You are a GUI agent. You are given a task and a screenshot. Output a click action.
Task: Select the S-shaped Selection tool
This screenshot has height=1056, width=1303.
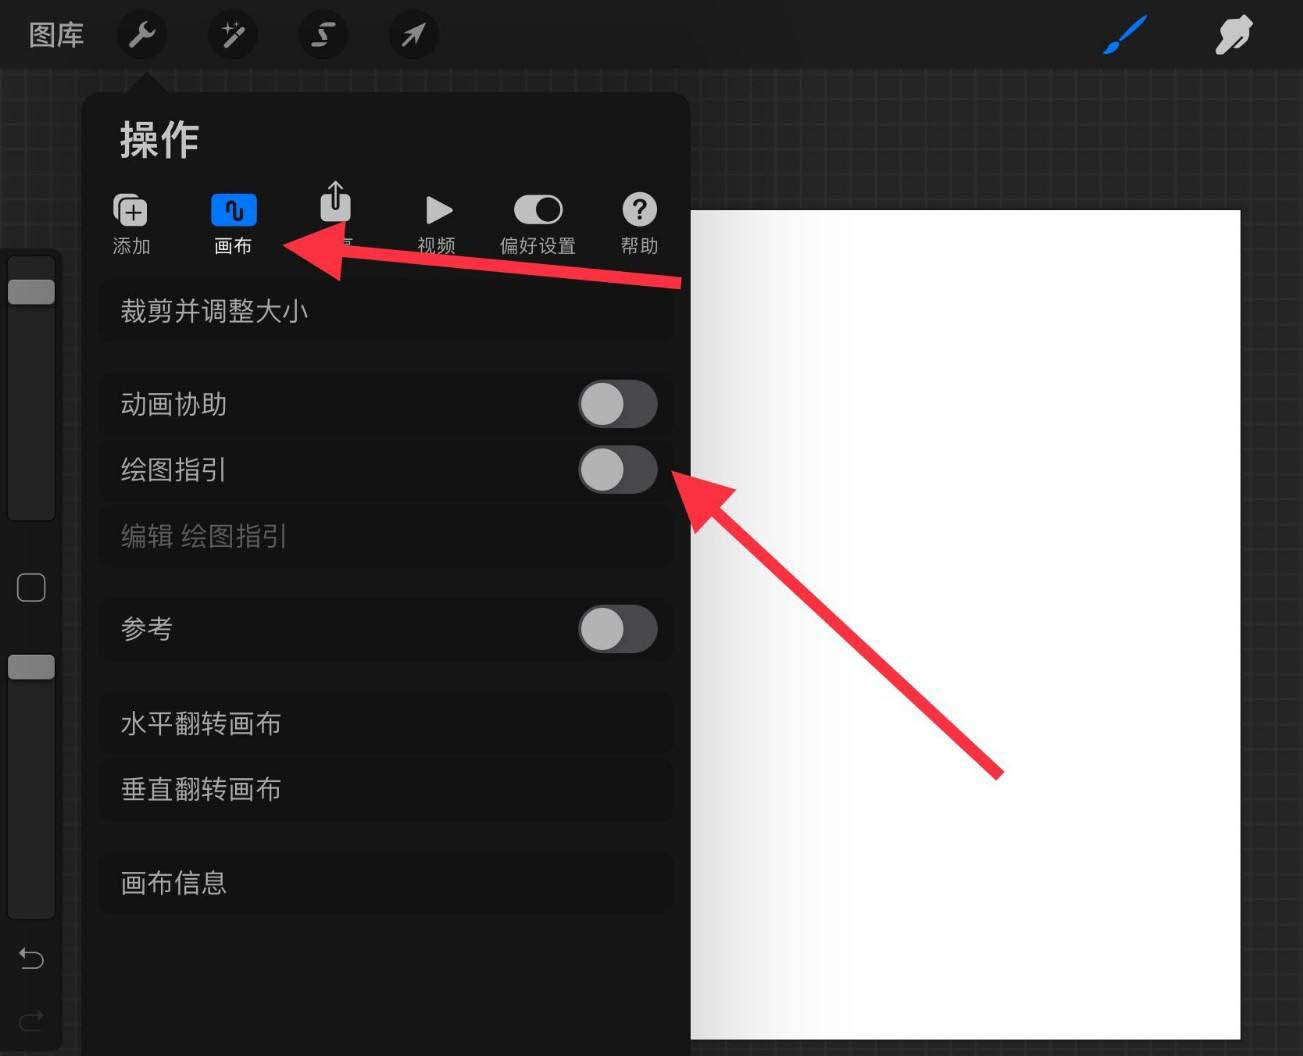tap(323, 36)
